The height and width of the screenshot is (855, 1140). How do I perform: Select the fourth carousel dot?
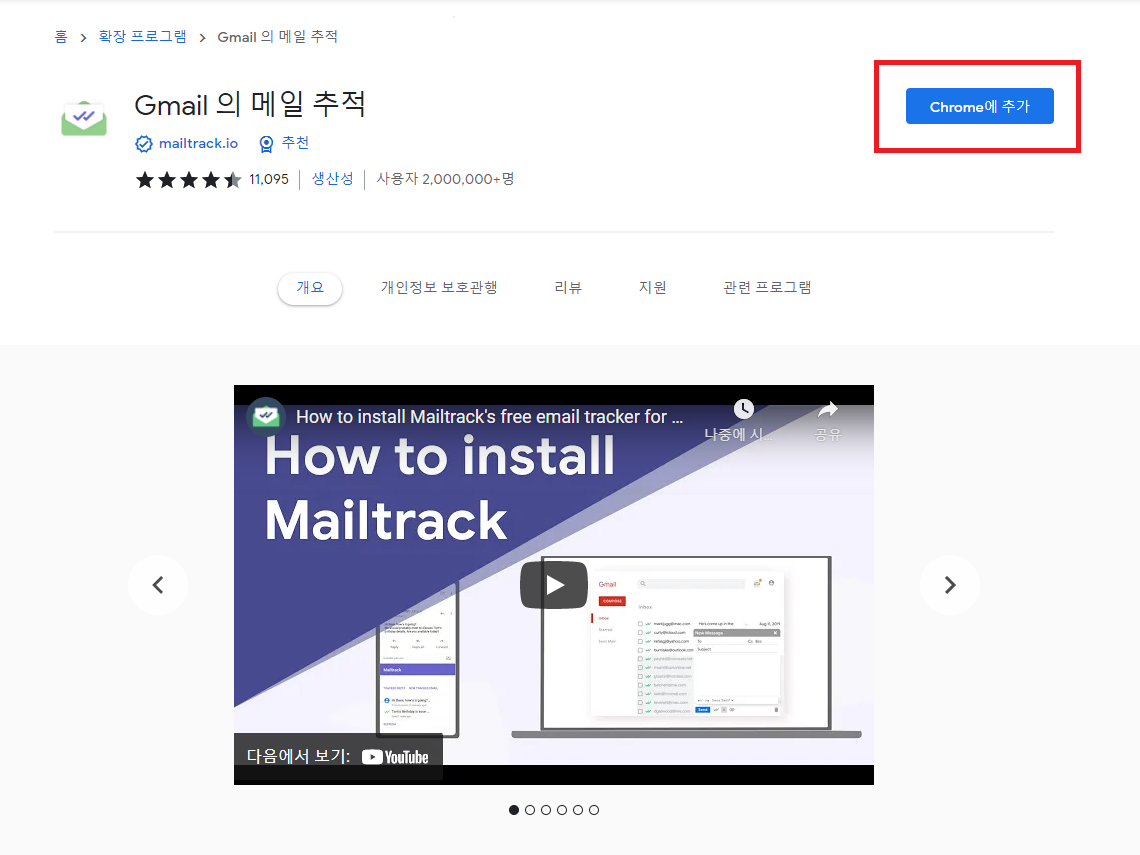(562, 810)
